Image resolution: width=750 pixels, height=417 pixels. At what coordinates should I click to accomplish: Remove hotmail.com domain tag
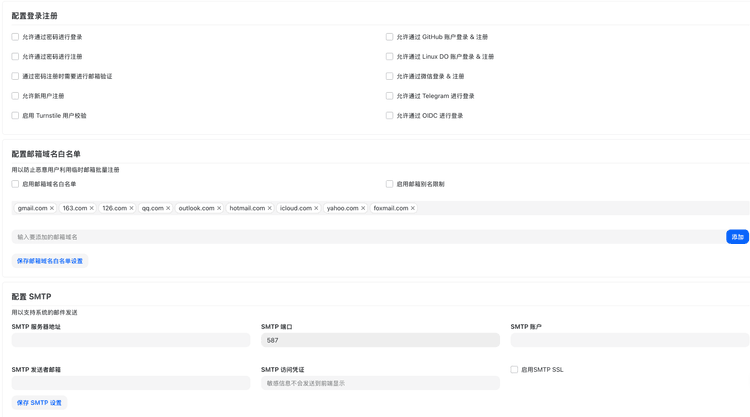pos(269,208)
